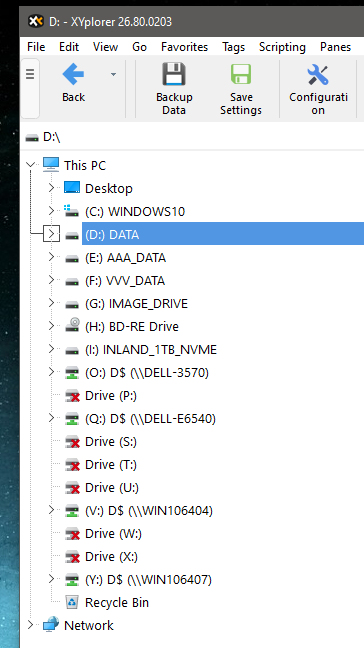Expand the (E:) AAA_DATA node
This screenshot has height=648, width=364.
tap(51, 257)
